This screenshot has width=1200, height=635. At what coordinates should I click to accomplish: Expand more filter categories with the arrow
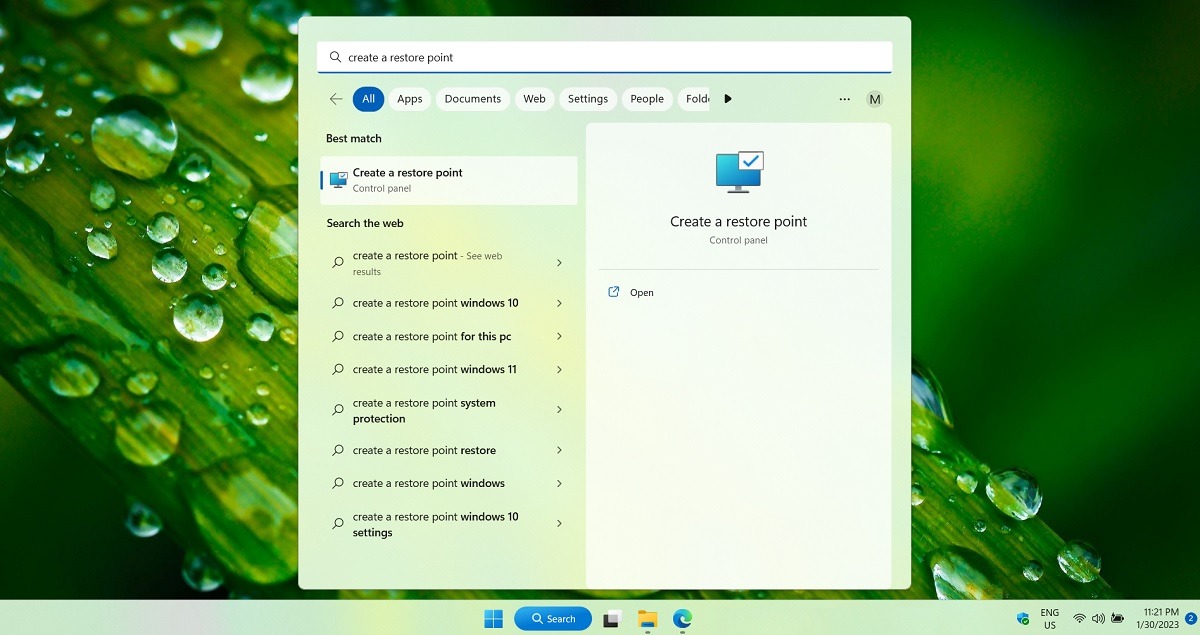(x=728, y=98)
